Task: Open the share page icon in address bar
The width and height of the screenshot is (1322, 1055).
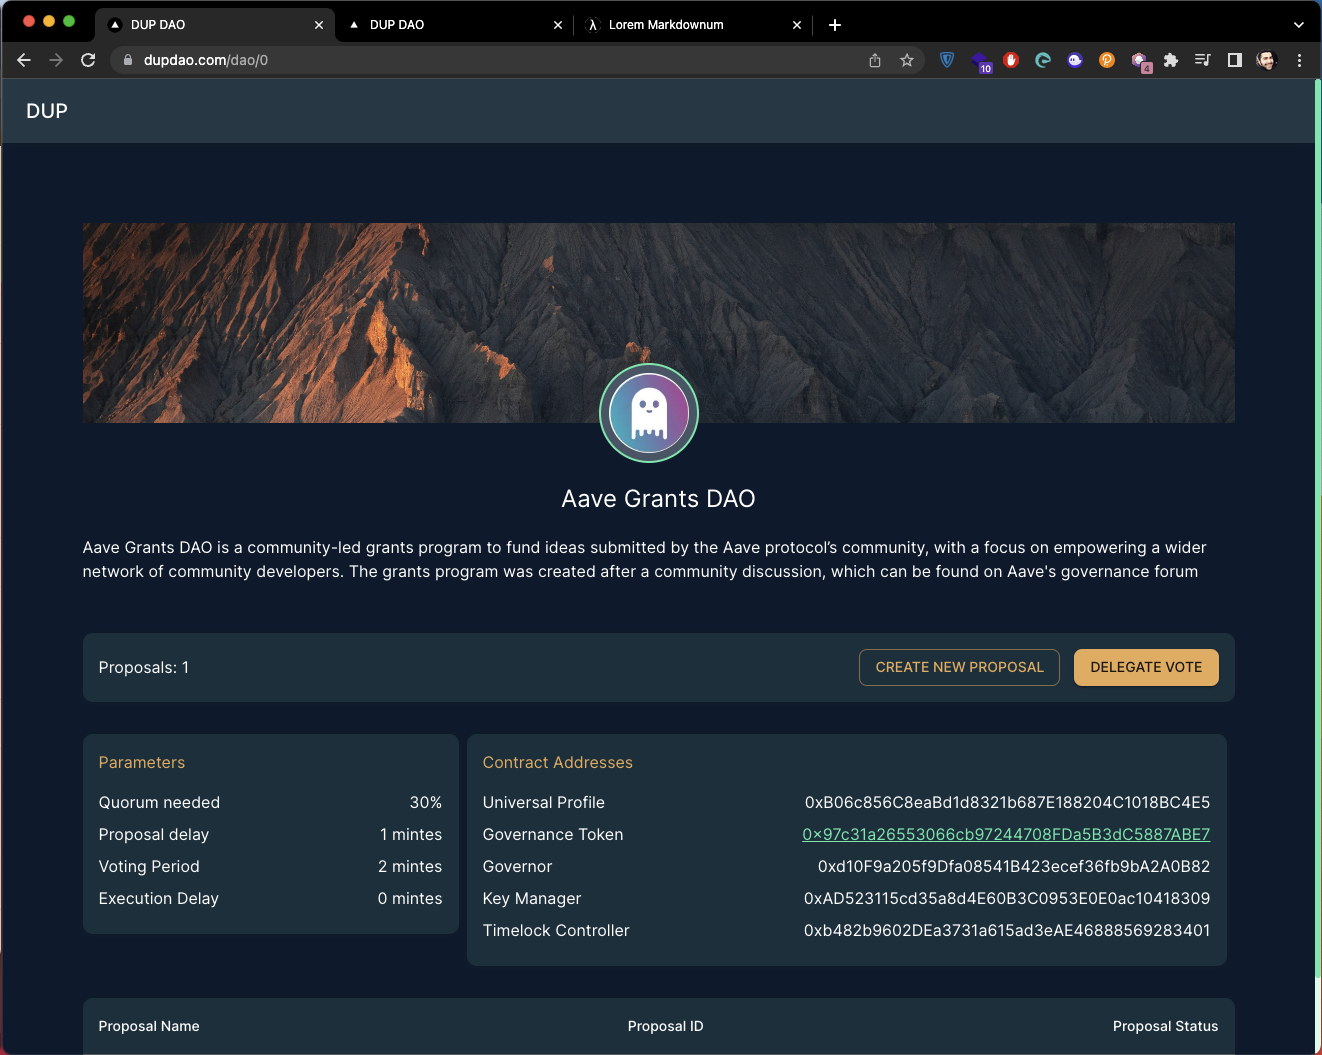Action: click(875, 60)
